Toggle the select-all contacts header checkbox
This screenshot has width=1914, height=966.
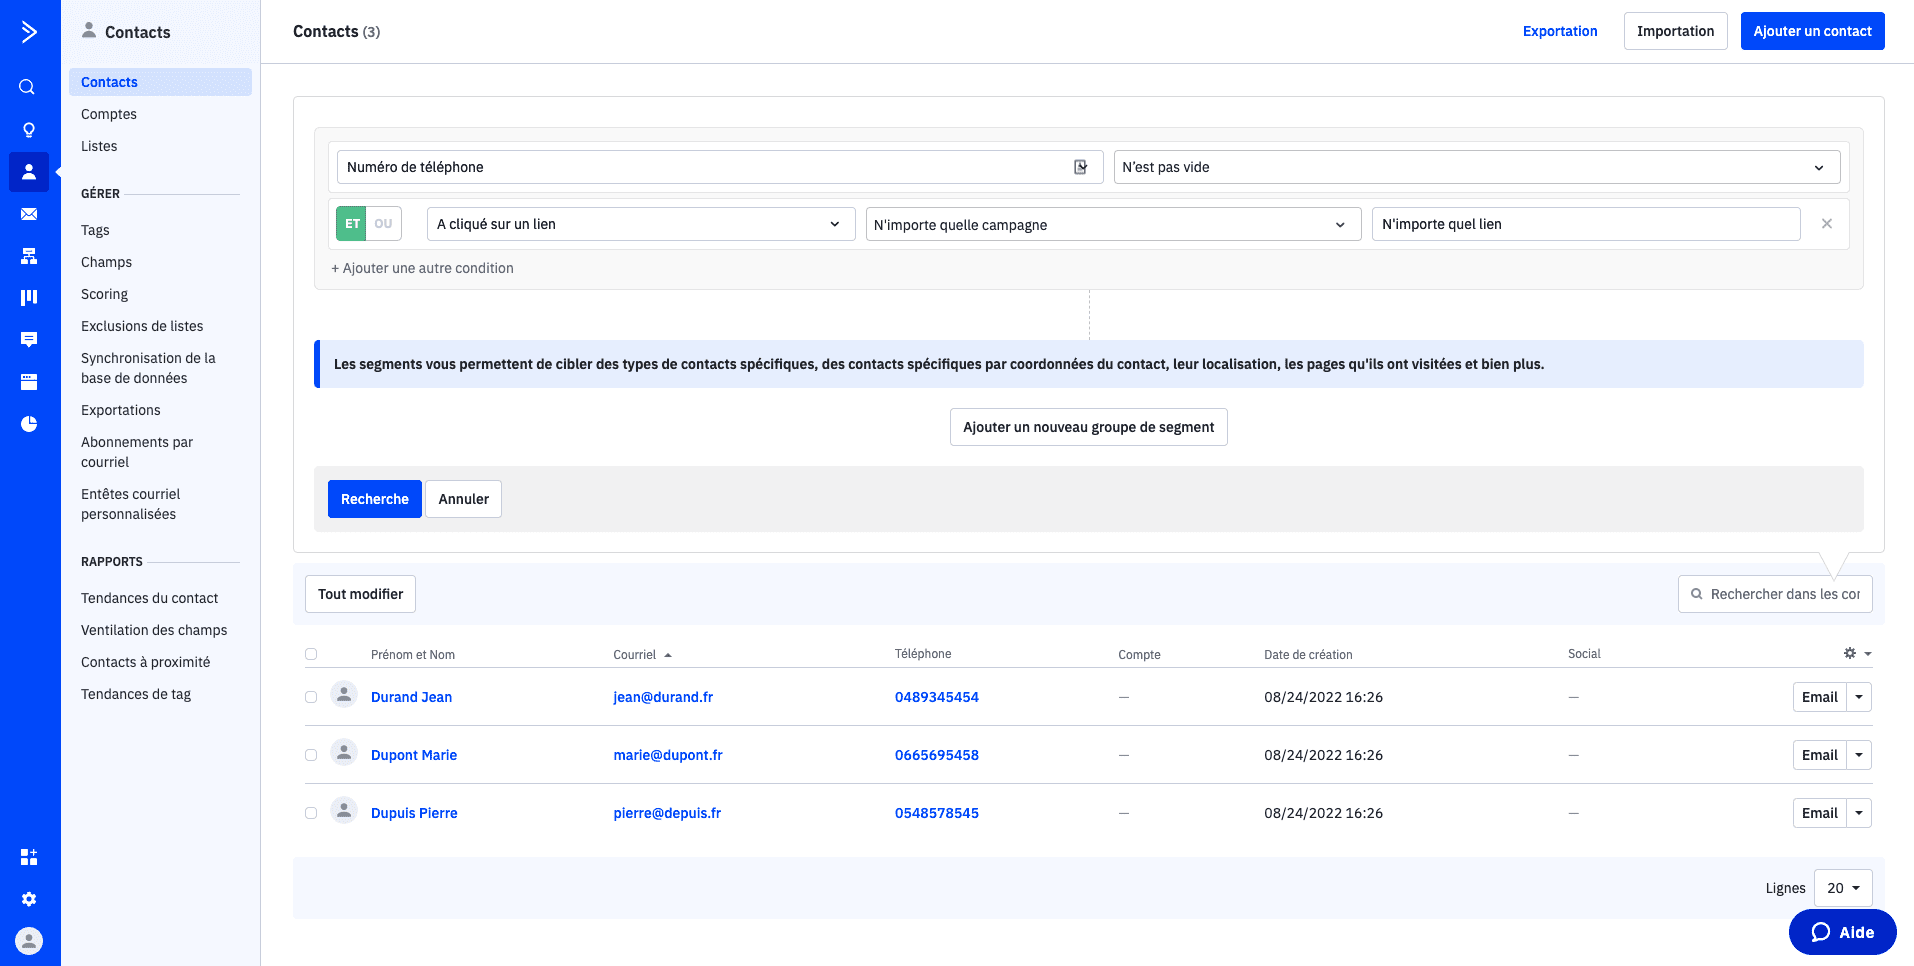(311, 654)
